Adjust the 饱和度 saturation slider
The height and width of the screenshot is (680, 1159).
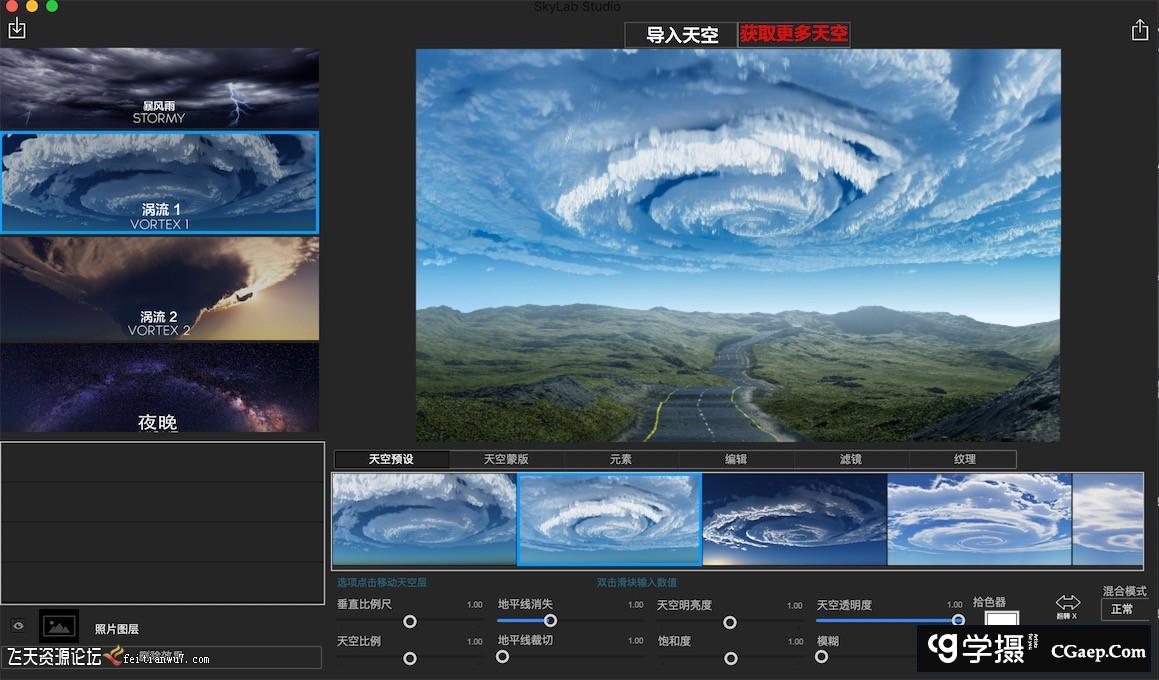click(730, 659)
